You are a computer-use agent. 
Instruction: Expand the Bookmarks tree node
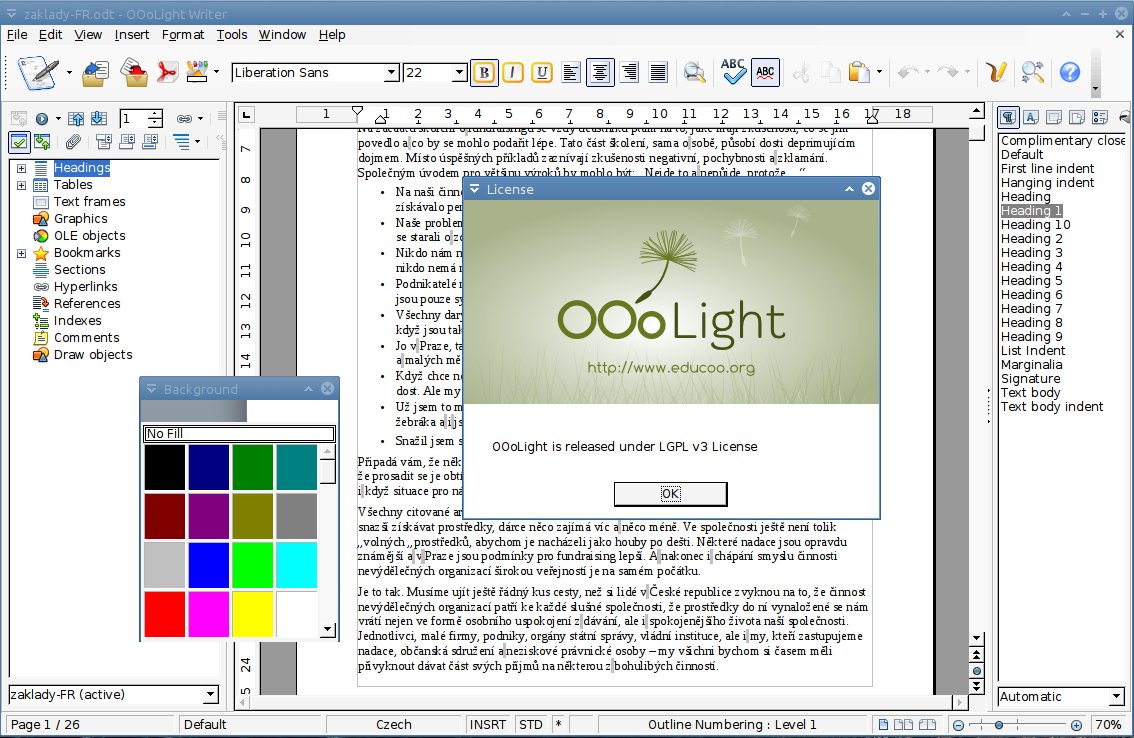[21, 253]
